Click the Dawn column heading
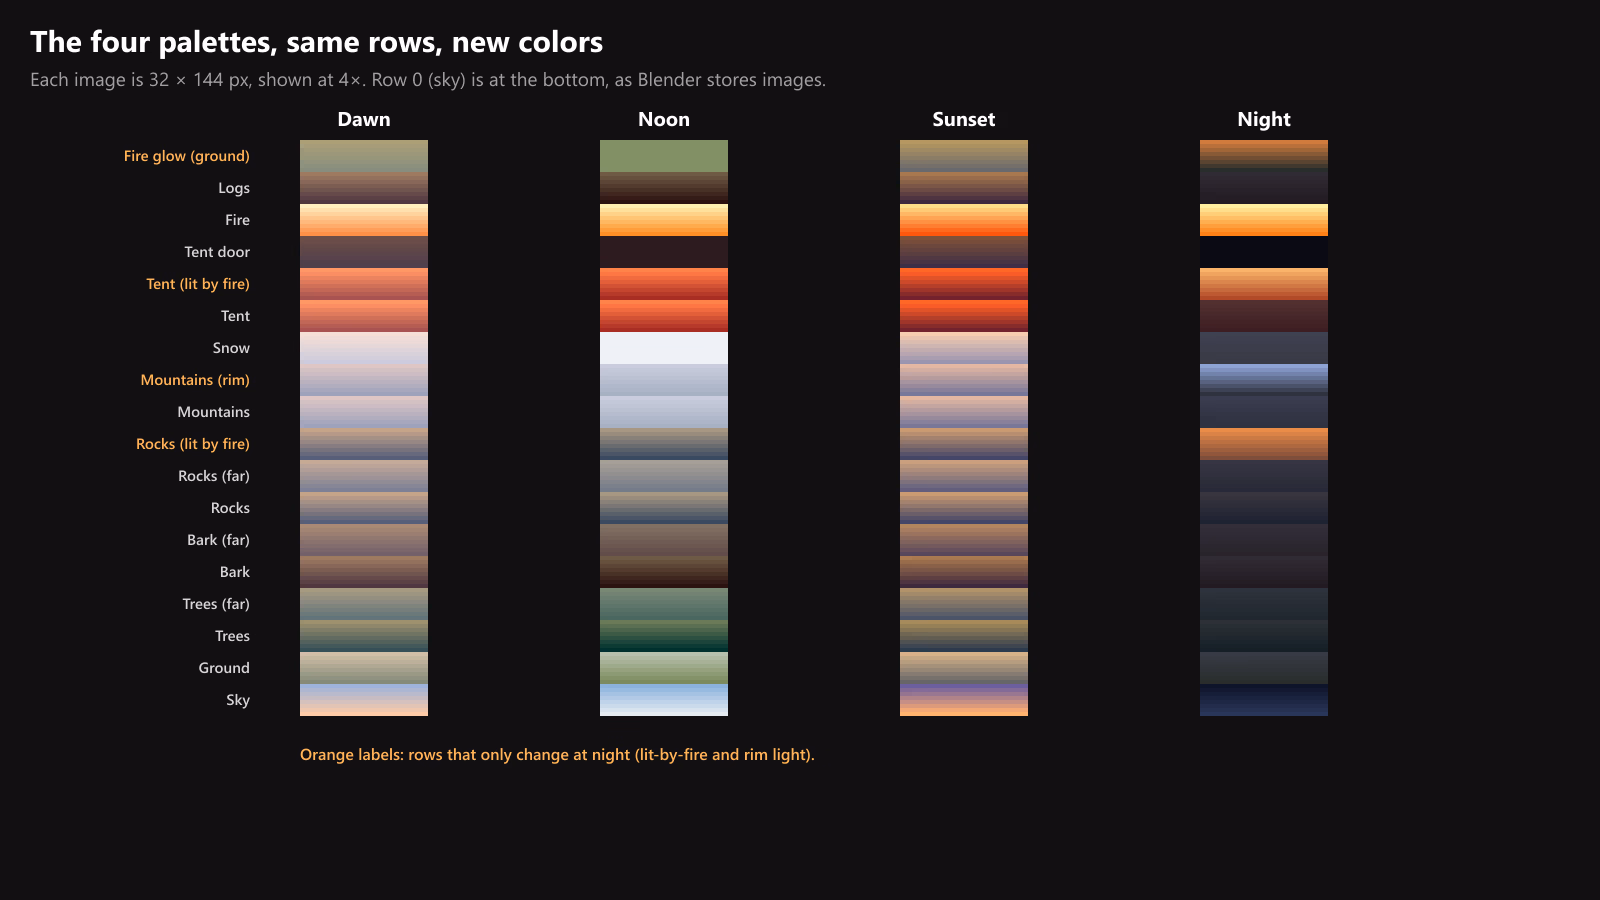1600x900 pixels. tap(364, 119)
